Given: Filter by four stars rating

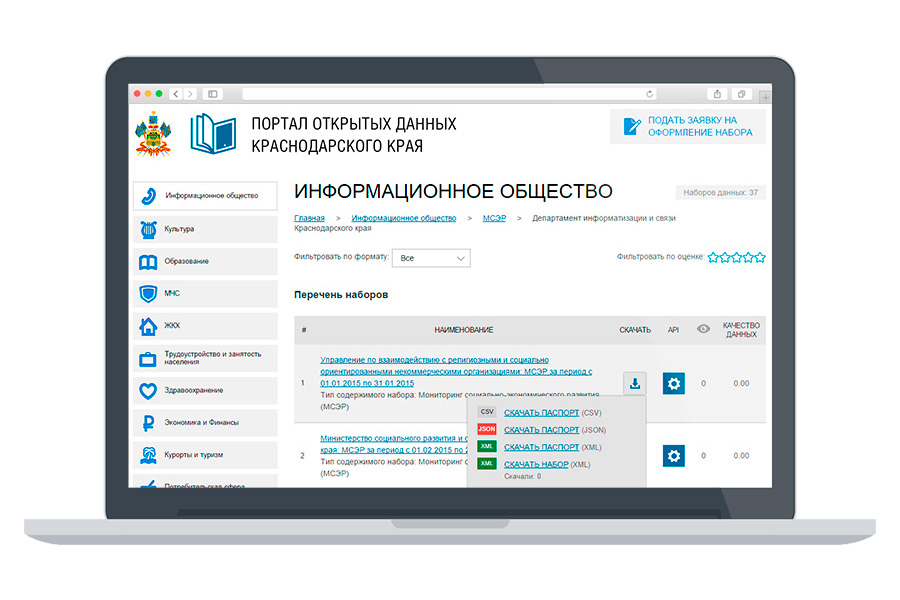Looking at the screenshot, I should click(x=748, y=257).
